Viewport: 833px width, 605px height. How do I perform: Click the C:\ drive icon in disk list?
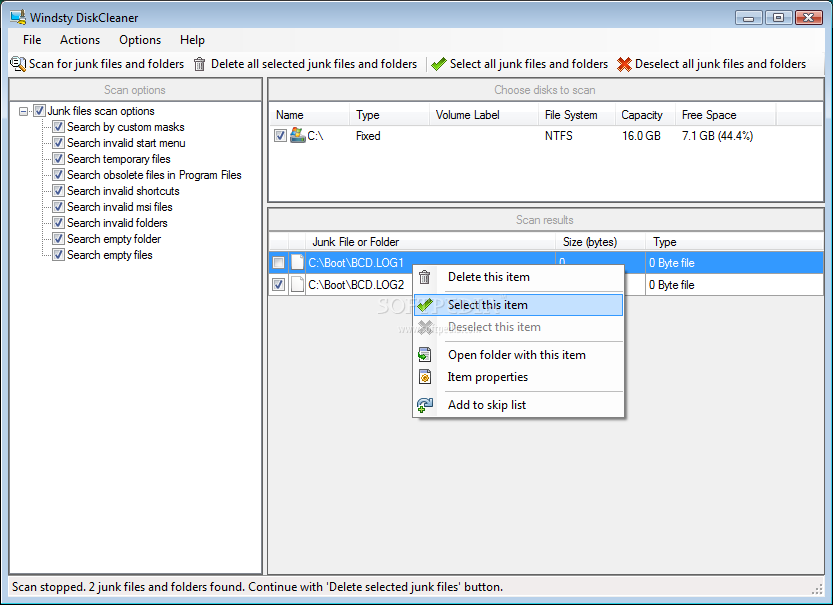[298, 135]
